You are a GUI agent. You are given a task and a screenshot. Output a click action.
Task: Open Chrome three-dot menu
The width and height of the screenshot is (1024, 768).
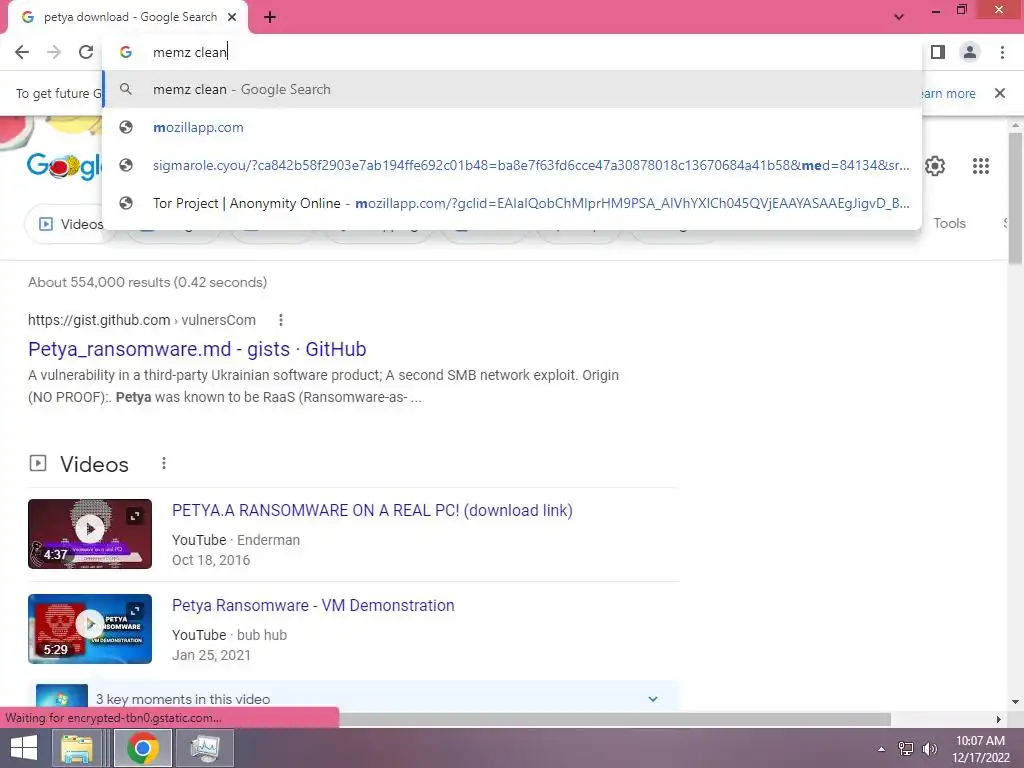[1002, 52]
